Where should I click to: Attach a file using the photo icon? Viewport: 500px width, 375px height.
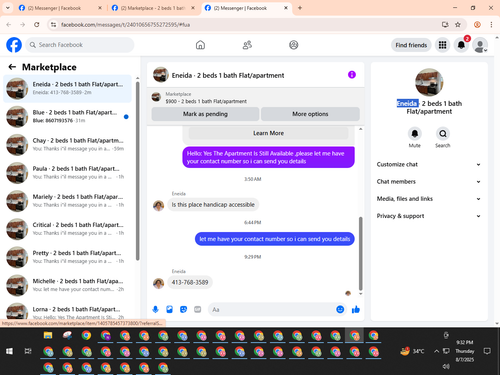170,309
